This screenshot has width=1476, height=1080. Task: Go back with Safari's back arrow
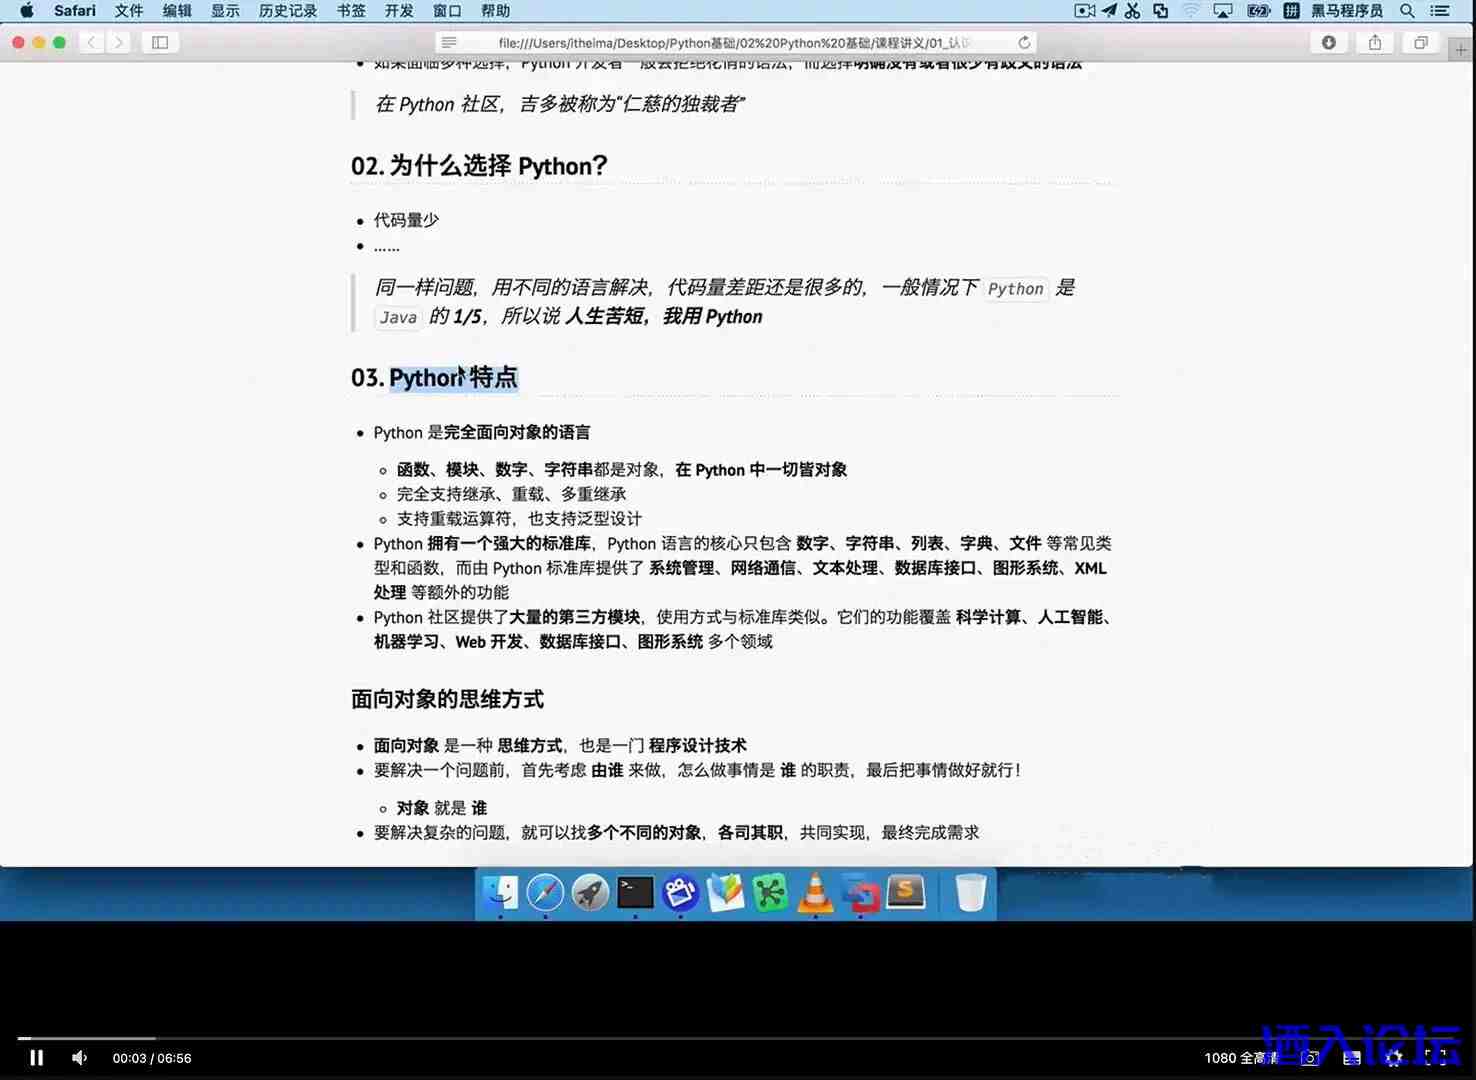pos(92,42)
